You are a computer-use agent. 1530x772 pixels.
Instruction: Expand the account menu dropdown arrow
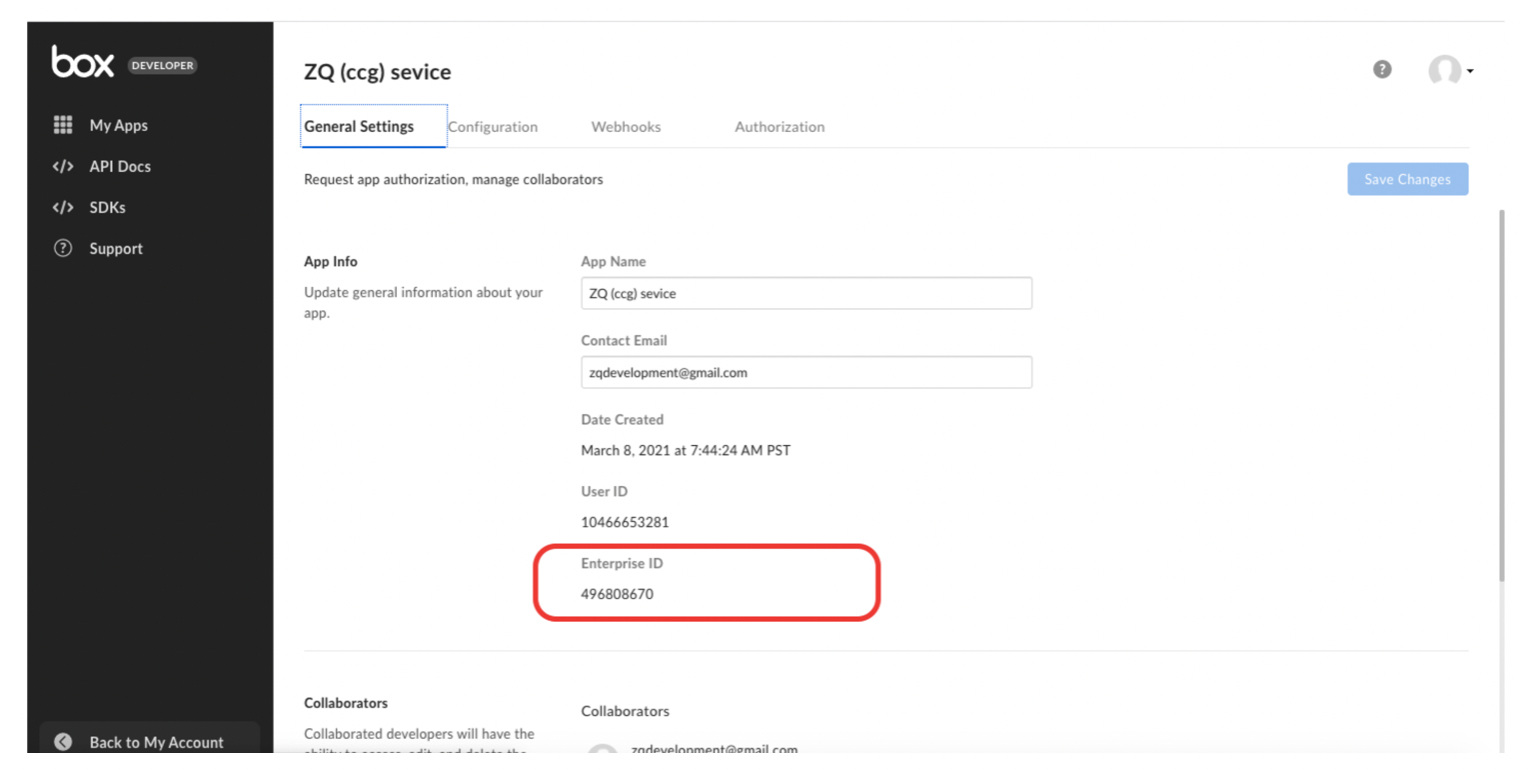click(x=1470, y=71)
